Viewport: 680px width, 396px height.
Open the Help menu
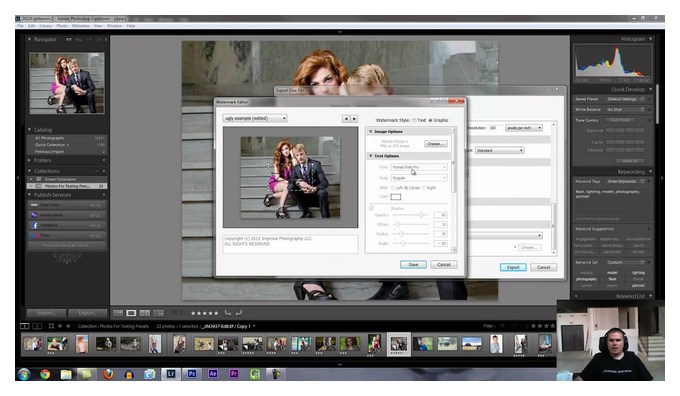(131, 26)
